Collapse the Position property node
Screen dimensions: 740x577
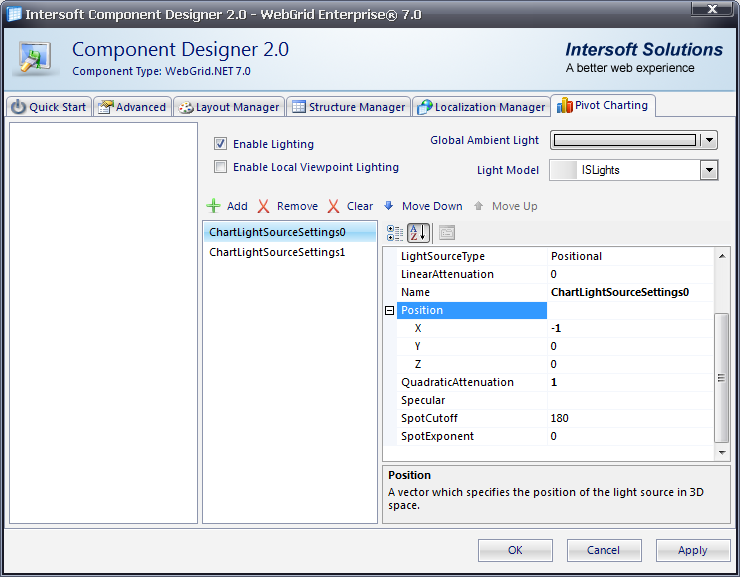(390, 311)
